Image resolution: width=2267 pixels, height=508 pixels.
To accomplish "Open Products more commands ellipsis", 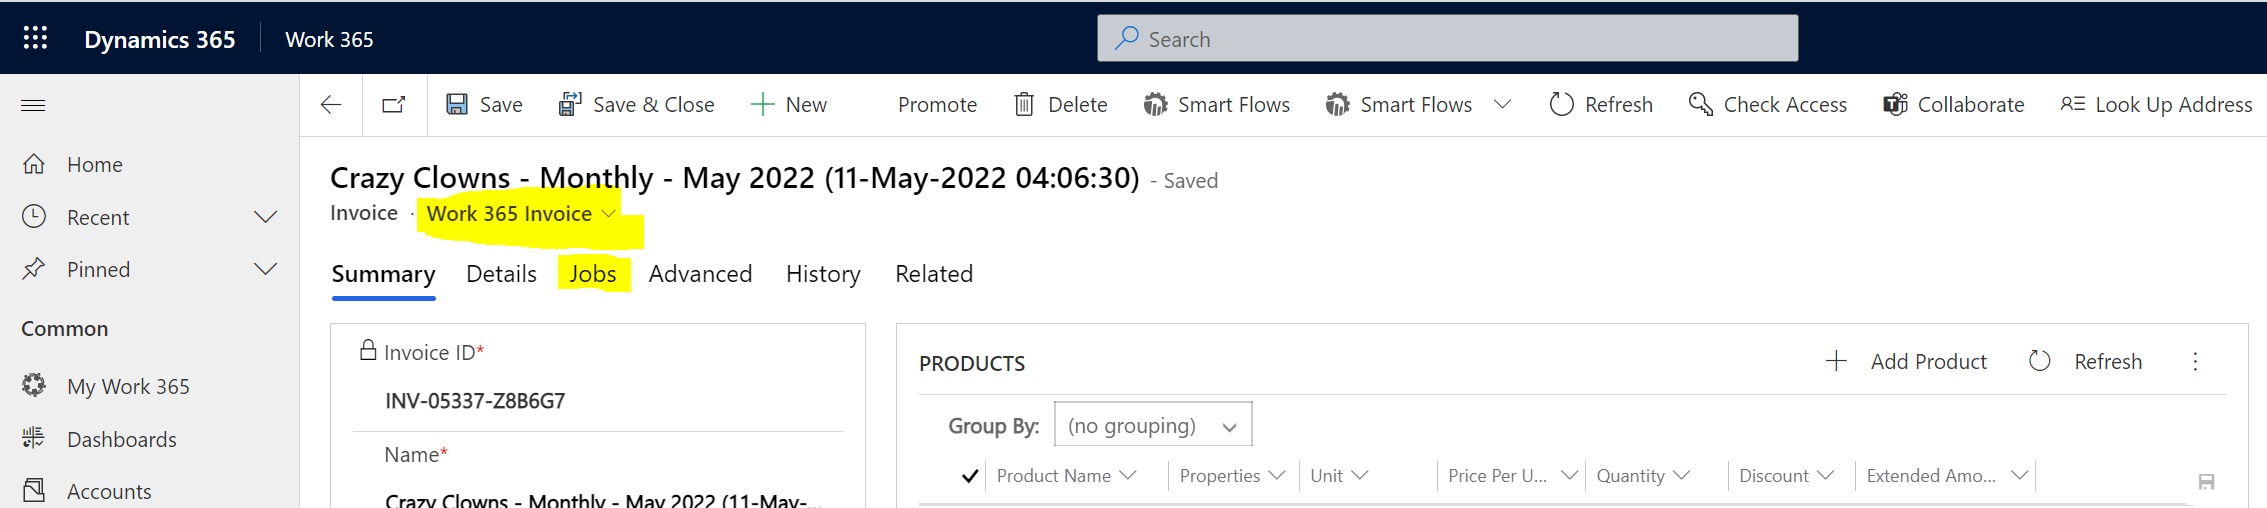I will [2195, 362].
